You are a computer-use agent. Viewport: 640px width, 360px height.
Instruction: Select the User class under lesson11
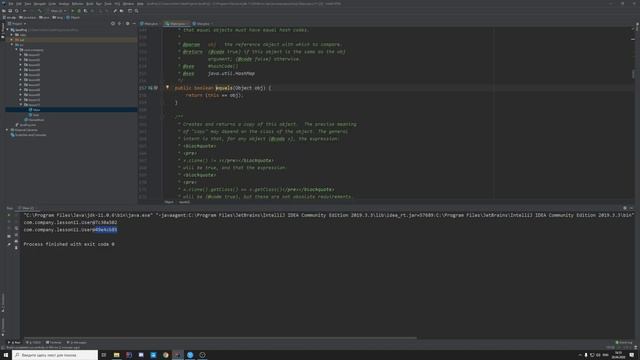pos(33,115)
